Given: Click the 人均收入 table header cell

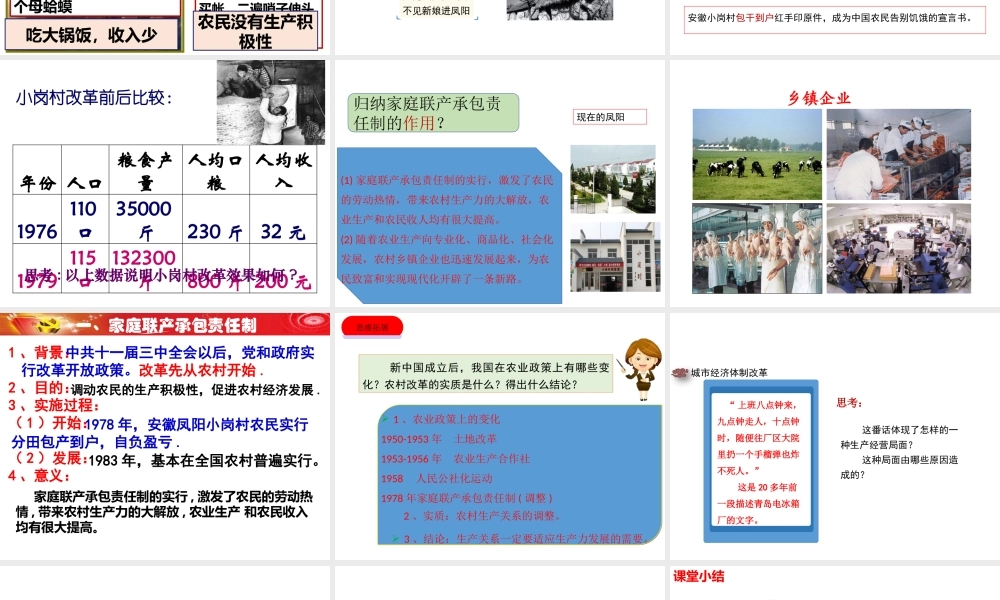Looking at the screenshot, I should point(283,170).
